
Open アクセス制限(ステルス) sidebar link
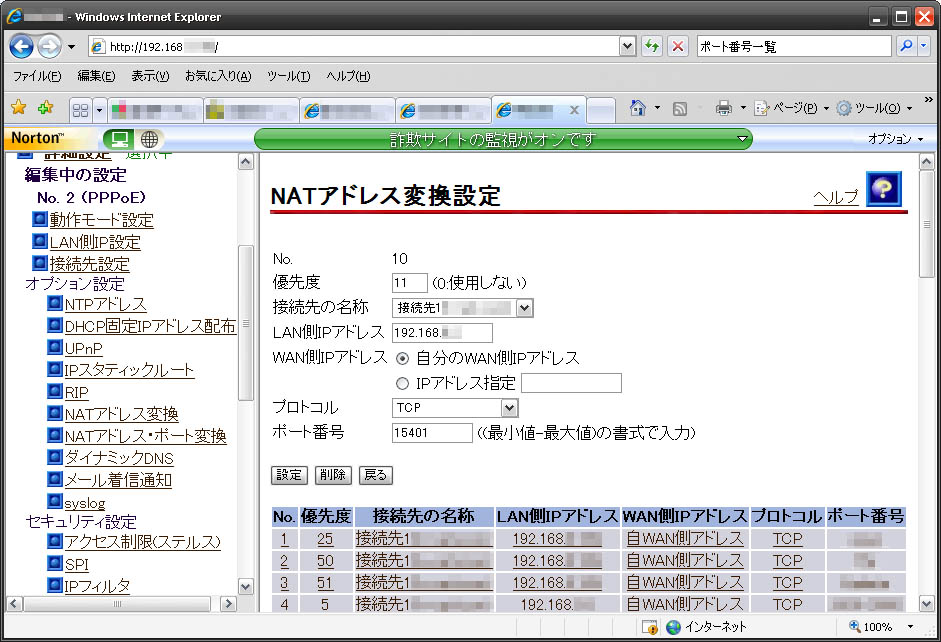click(143, 542)
